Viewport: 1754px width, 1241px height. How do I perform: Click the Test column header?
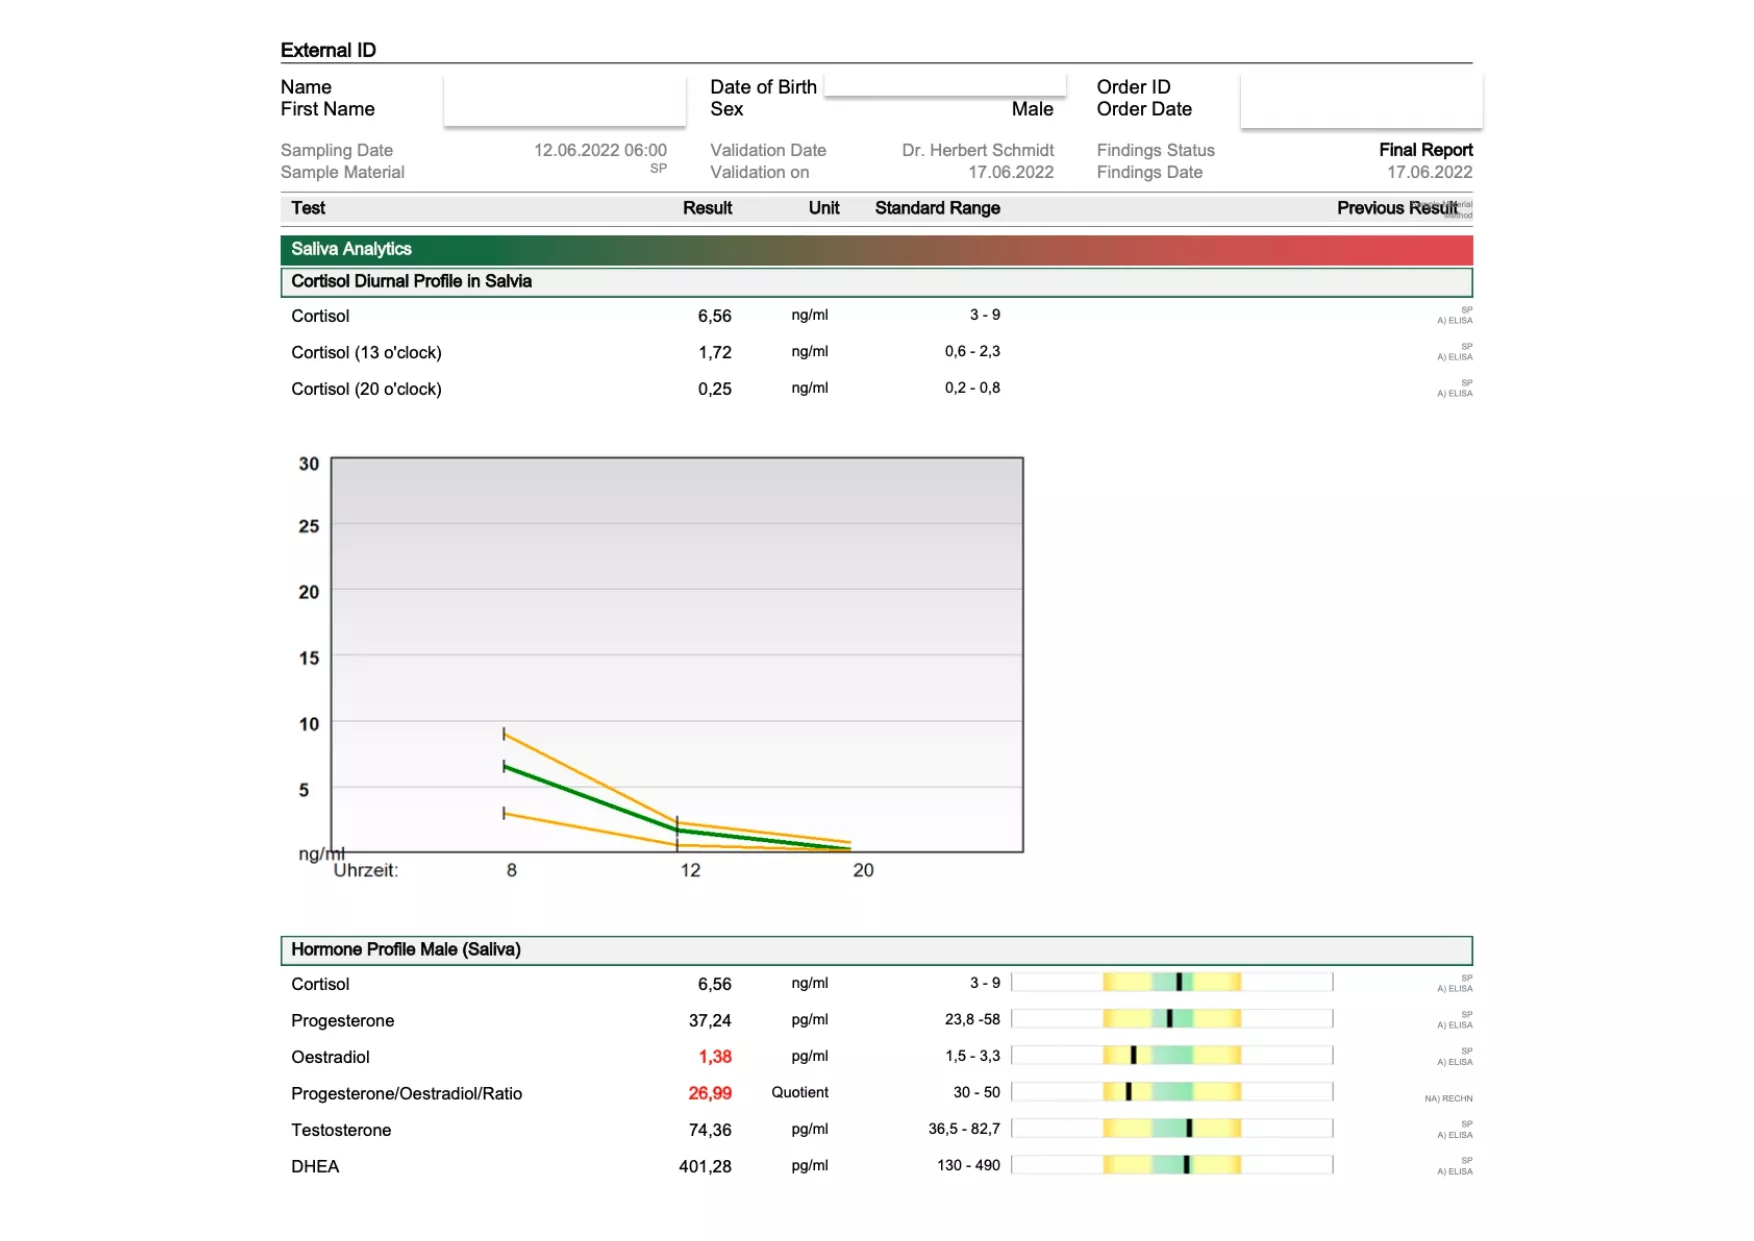(308, 208)
